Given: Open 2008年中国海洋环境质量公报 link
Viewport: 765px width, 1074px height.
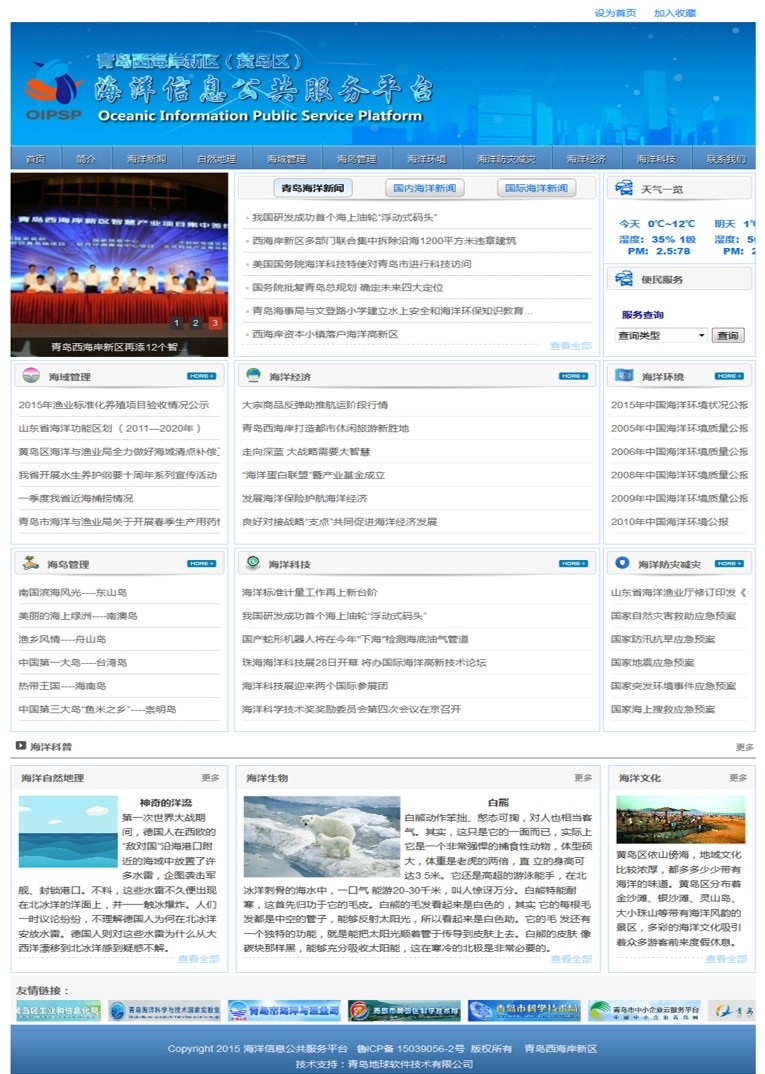Looking at the screenshot, I should tap(679, 475).
